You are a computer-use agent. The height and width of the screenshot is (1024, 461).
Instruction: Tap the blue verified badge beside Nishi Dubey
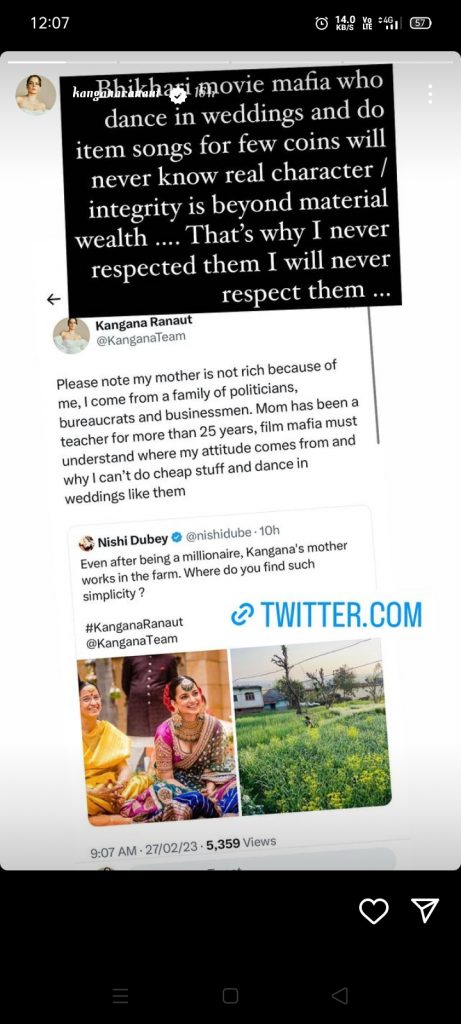coord(176,538)
